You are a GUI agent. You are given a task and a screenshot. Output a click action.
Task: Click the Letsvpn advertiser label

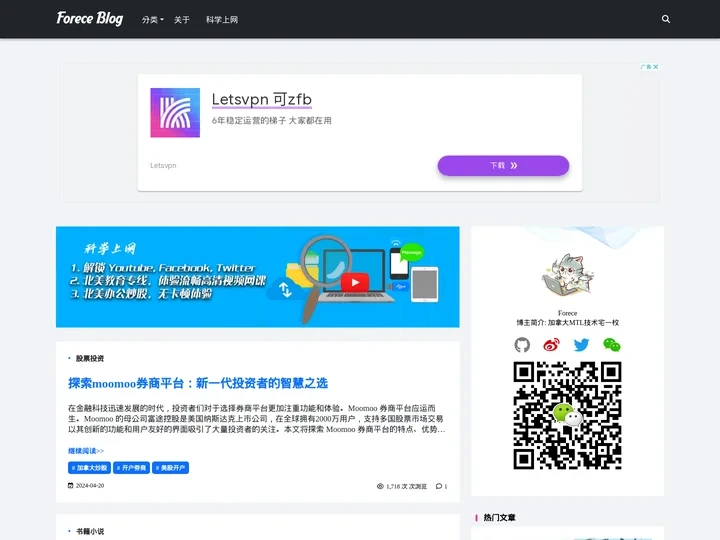(x=163, y=165)
